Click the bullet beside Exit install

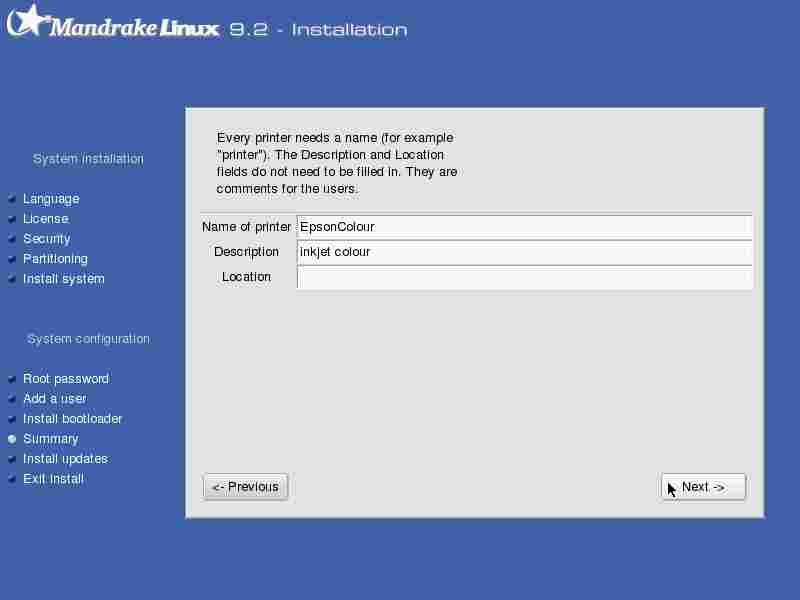[x=12, y=479]
